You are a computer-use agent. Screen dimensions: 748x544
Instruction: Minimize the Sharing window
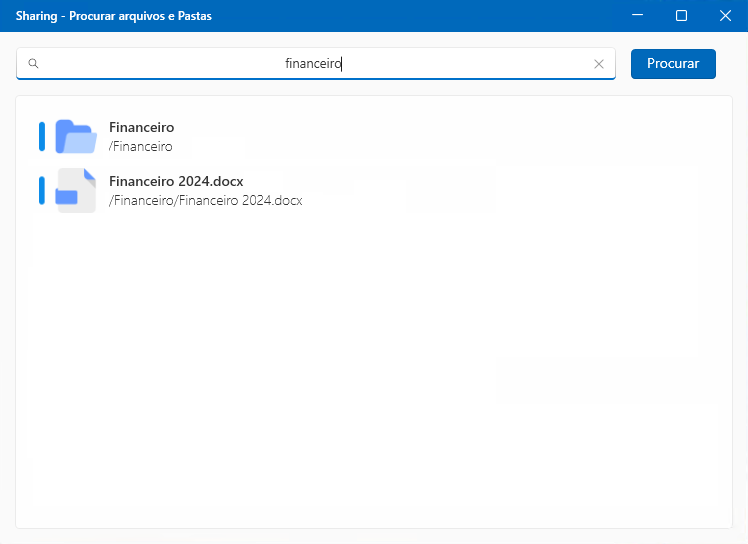click(637, 15)
